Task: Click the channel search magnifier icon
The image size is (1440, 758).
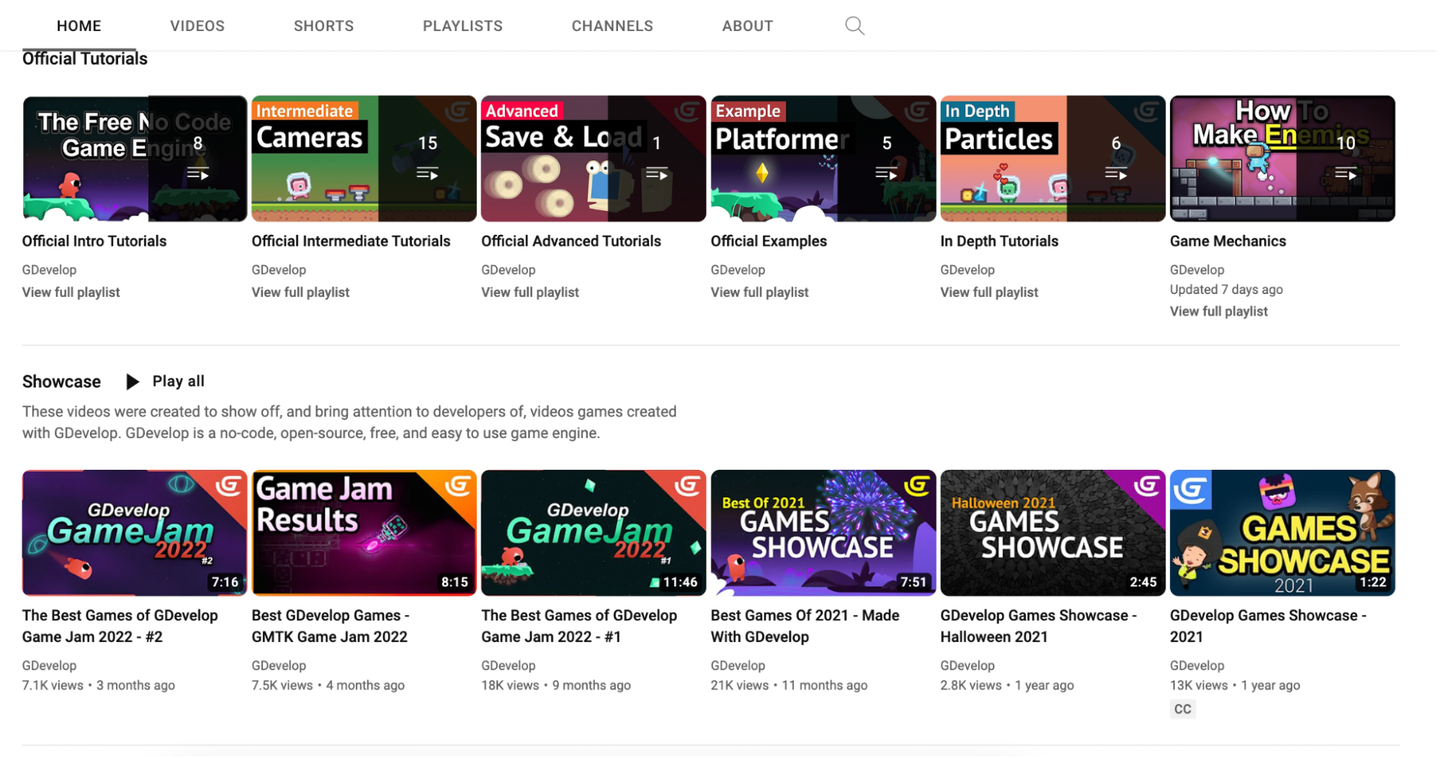Action: click(x=854, y=26)
